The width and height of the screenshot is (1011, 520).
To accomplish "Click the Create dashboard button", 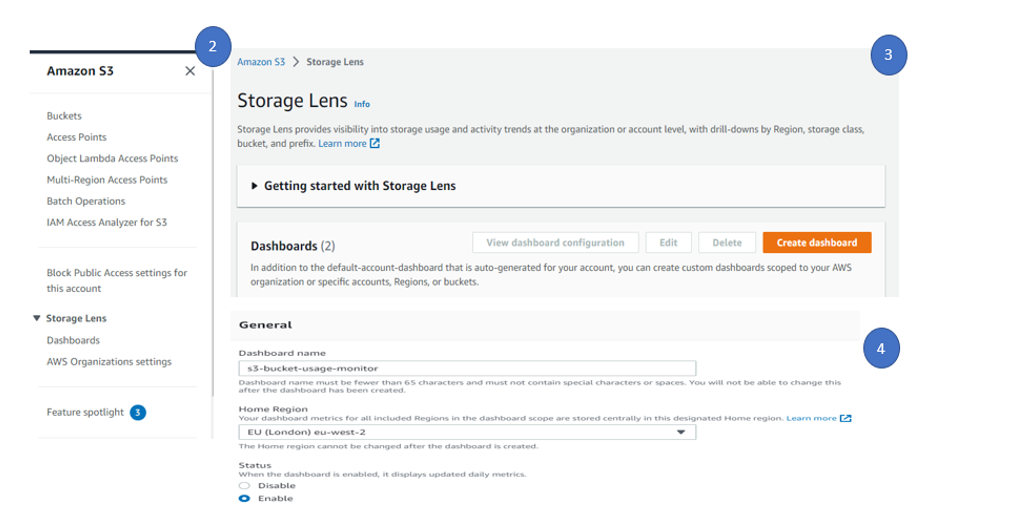I will pyautogui.click(x=816, y=243).
